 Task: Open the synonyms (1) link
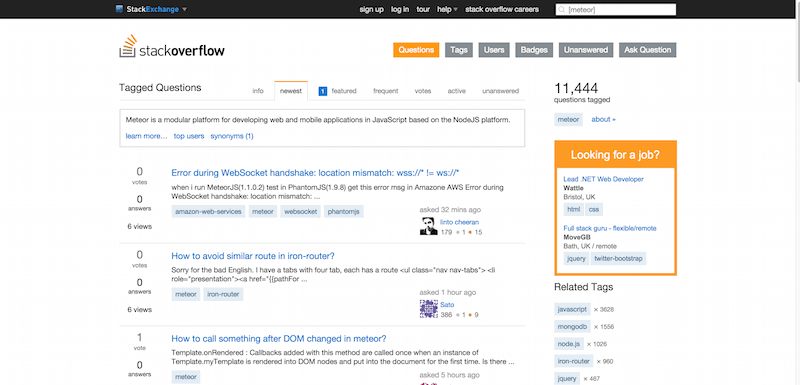pyautogui.click(x=232, y=136)
